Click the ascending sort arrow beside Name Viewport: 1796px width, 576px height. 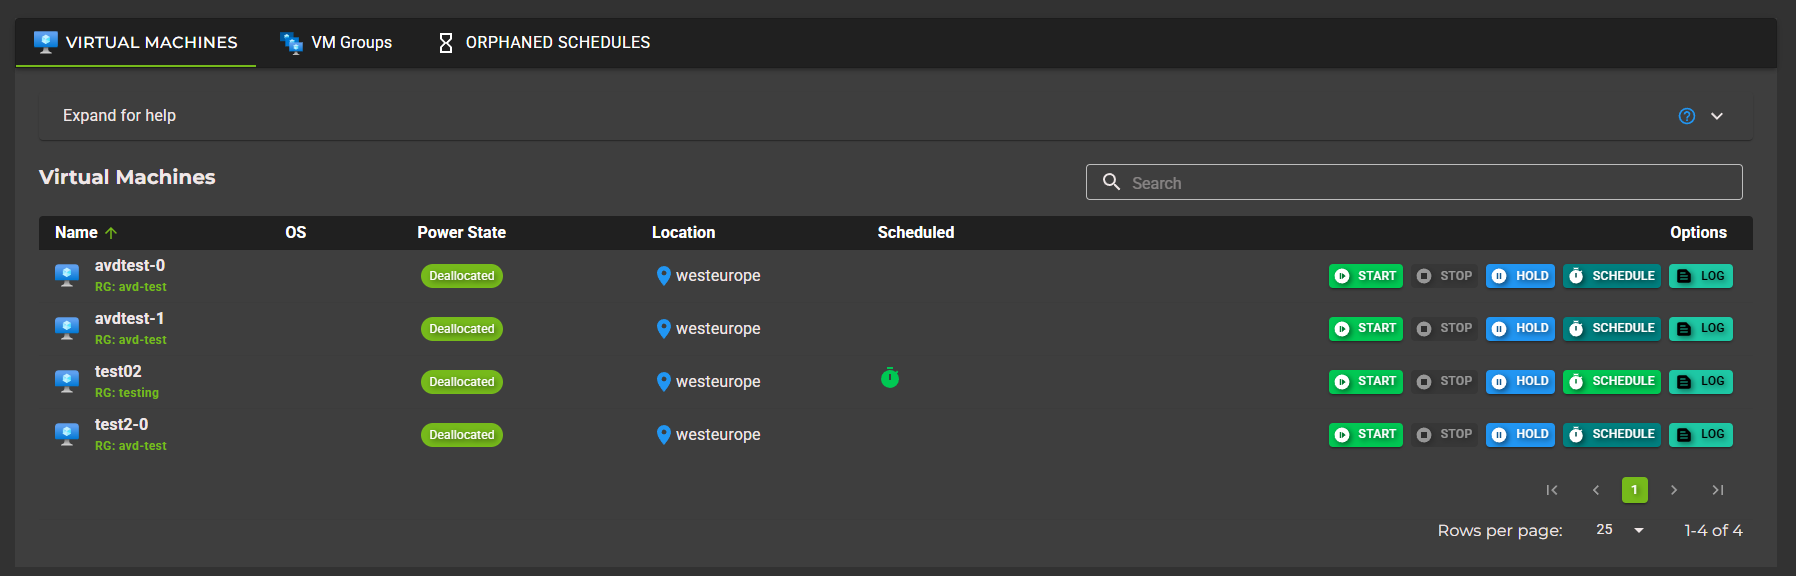[x=111, y=233]
